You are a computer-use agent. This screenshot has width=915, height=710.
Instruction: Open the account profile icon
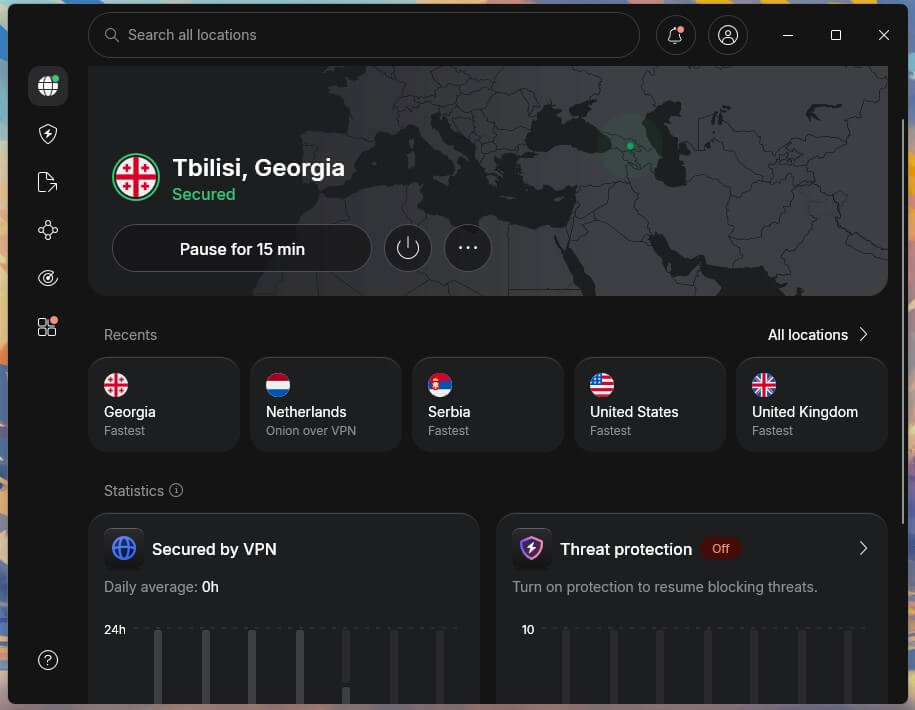727,35
